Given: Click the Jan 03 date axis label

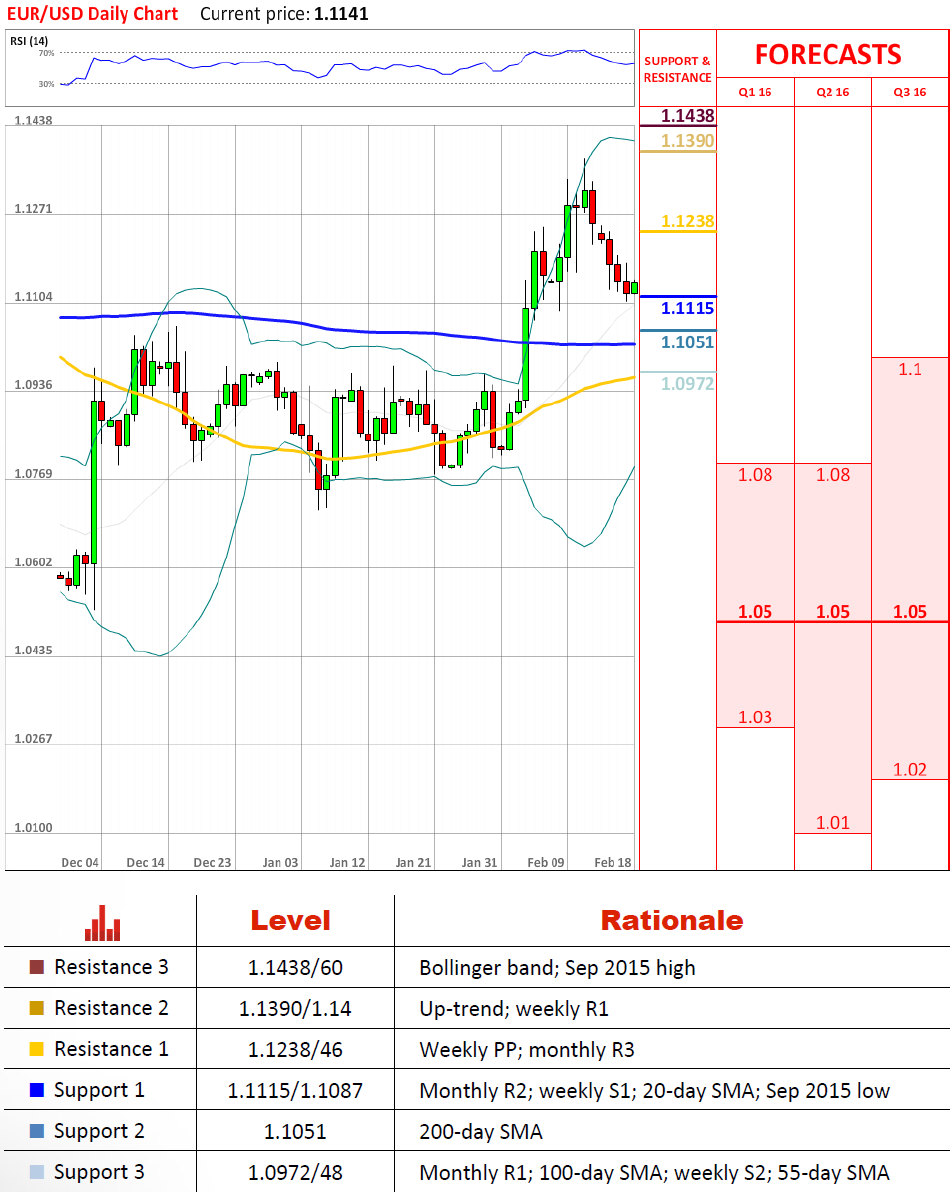Looking at the screenshot, I should [281, 863].
